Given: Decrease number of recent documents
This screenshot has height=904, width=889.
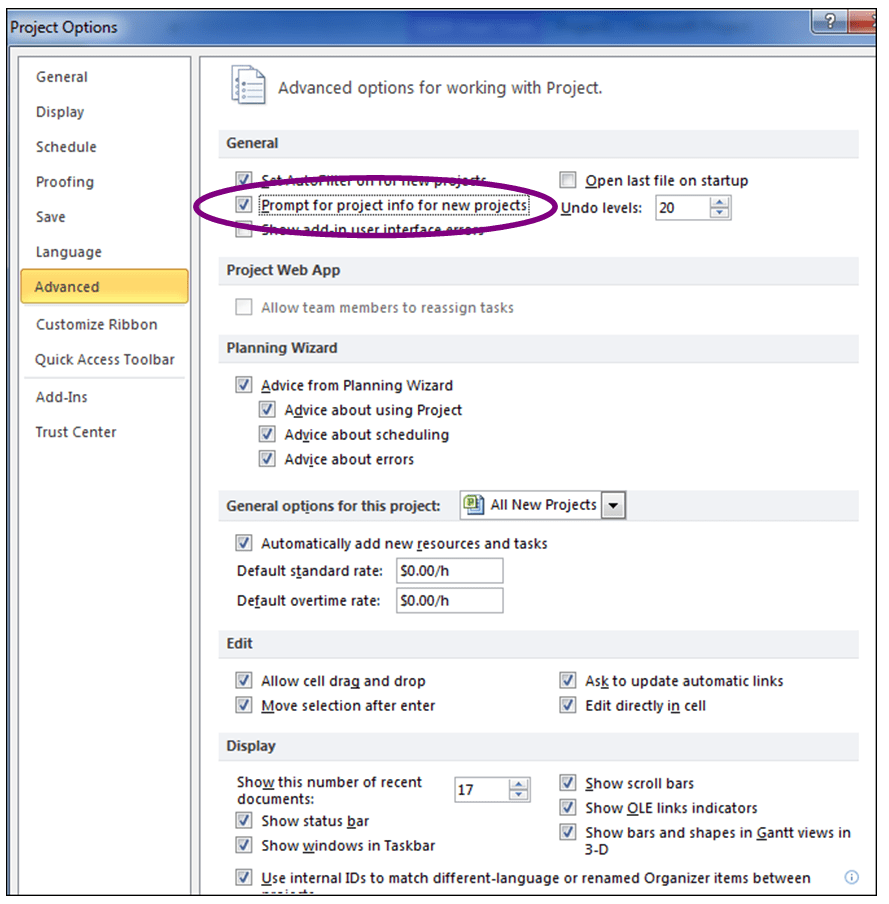Looking at the screenshot, I should point(519,794).
